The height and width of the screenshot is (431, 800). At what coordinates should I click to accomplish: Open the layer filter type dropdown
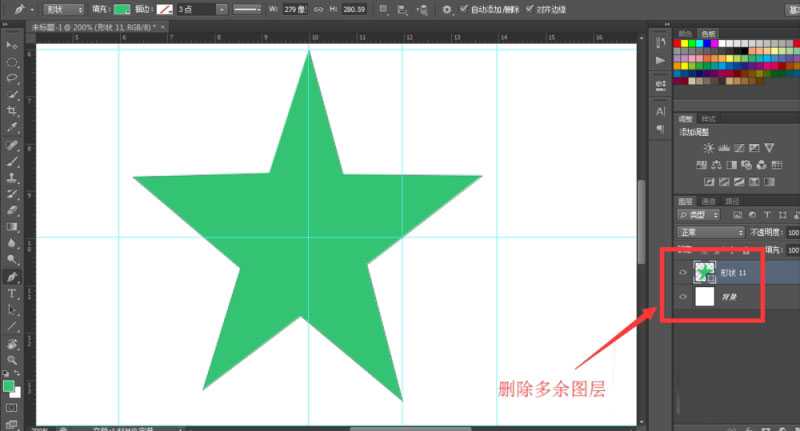[698, 215]
